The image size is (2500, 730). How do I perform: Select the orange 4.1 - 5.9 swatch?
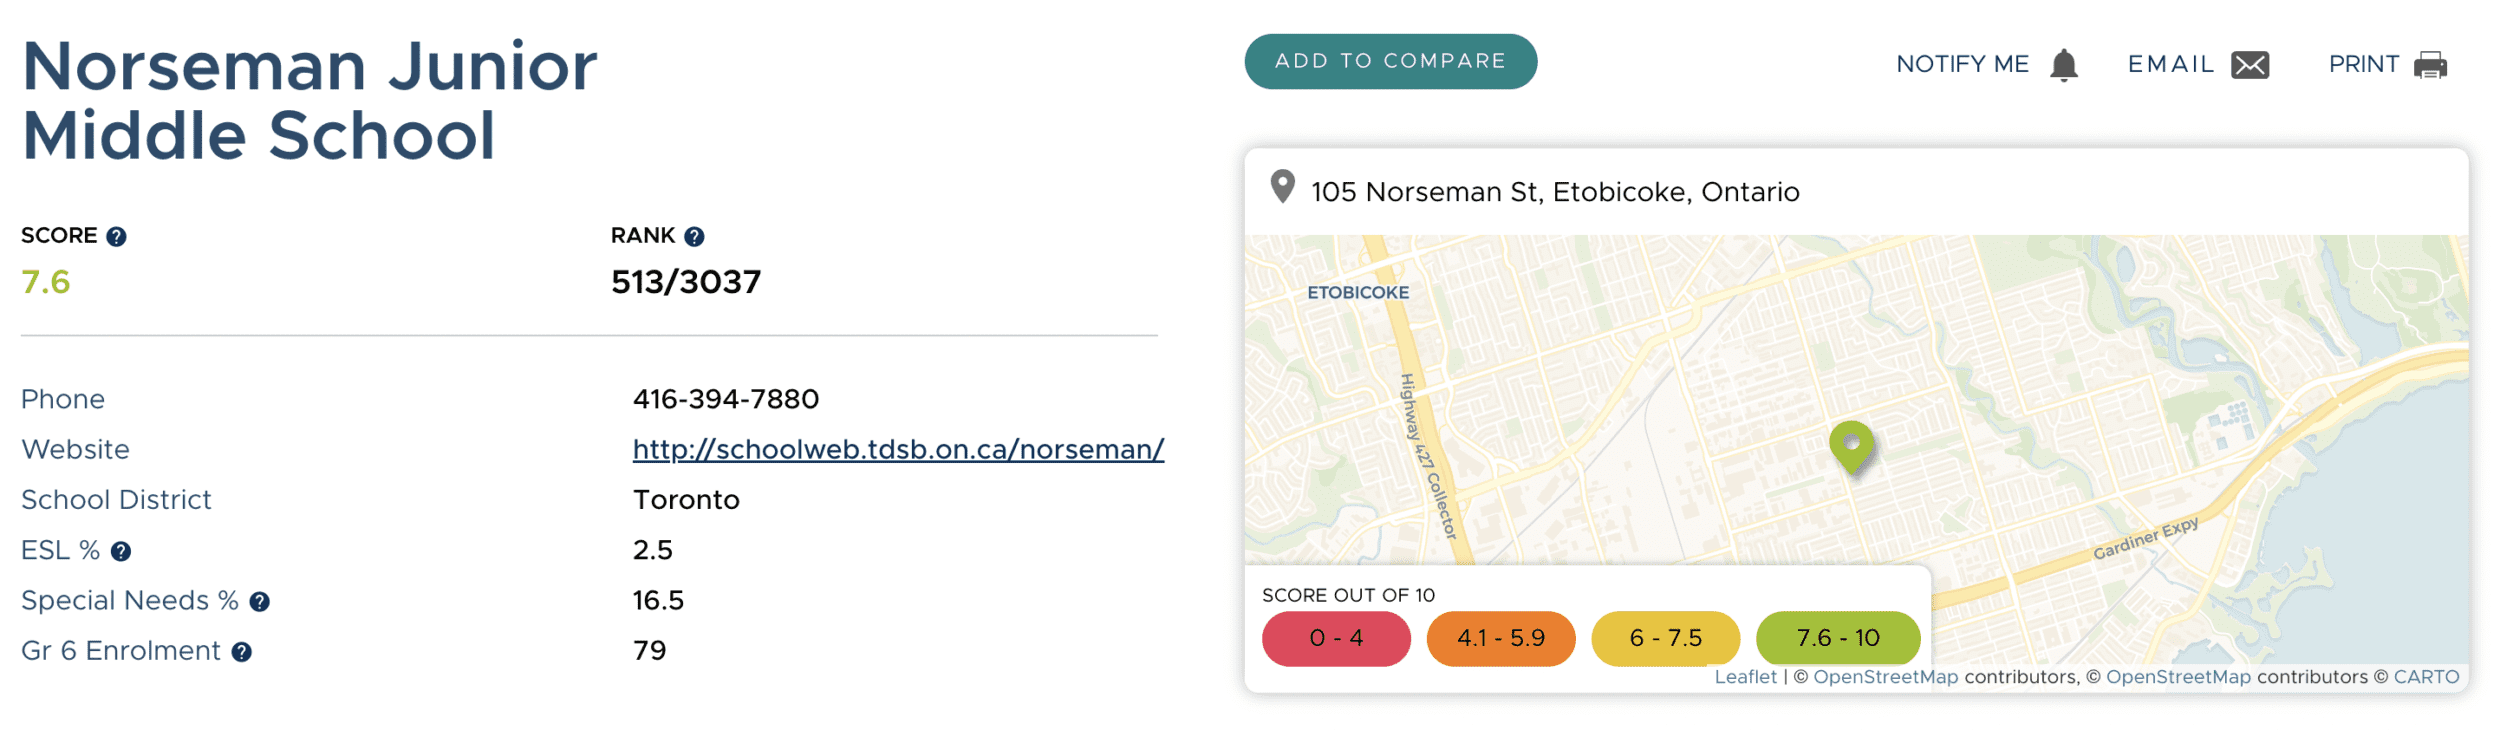[1501, 638]
